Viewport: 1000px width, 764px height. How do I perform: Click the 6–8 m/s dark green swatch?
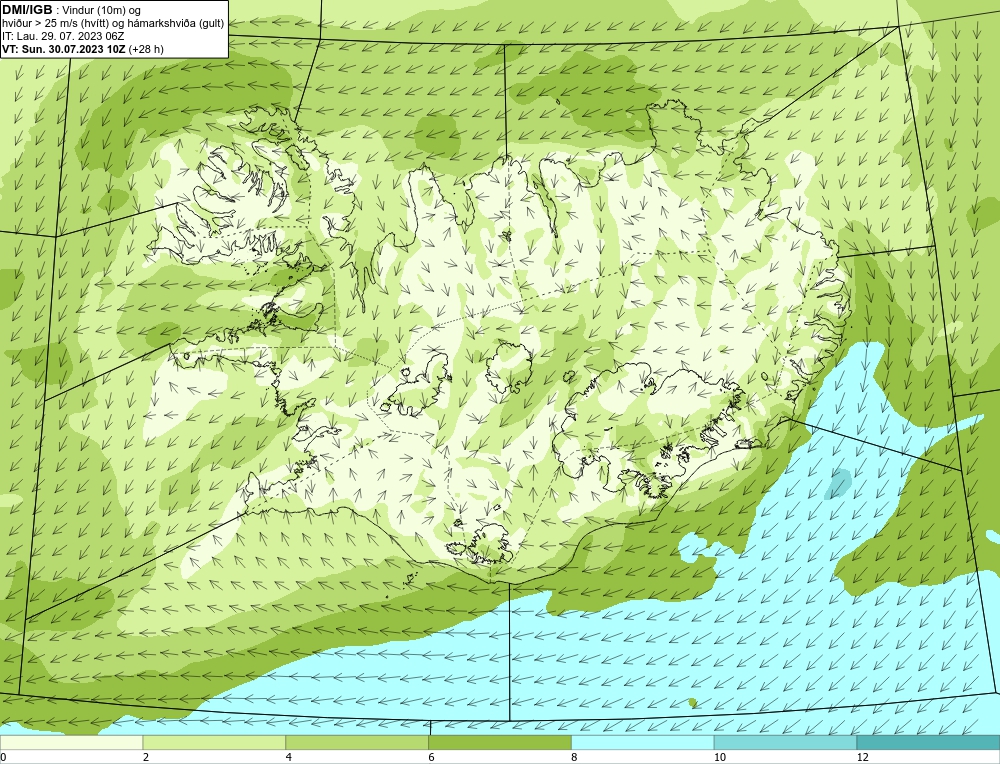(x=500, y=742)
